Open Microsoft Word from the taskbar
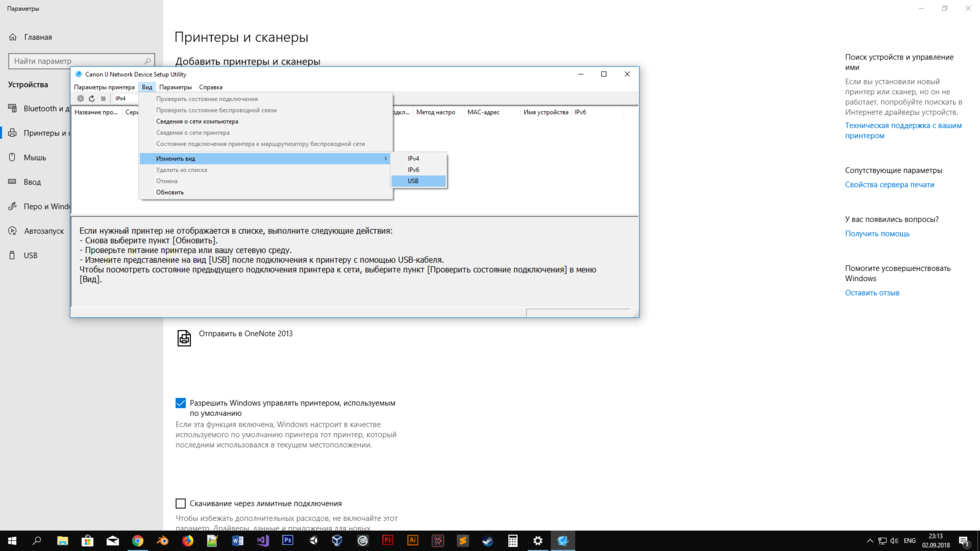 point(237,541)
